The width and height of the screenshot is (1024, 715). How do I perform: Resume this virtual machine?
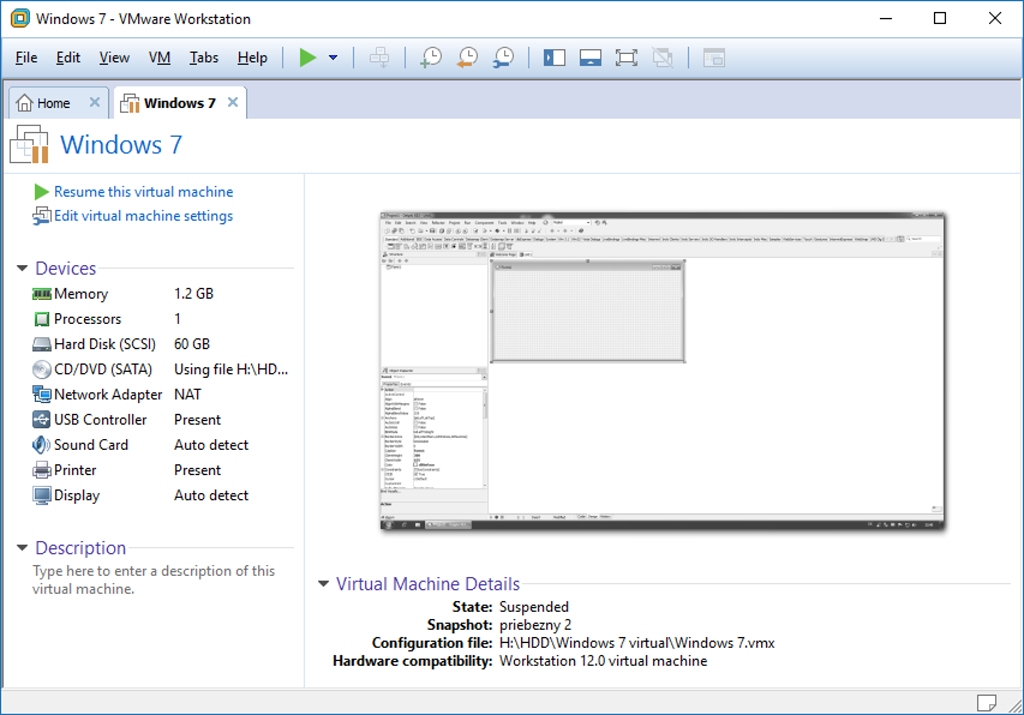coord(143,192)
